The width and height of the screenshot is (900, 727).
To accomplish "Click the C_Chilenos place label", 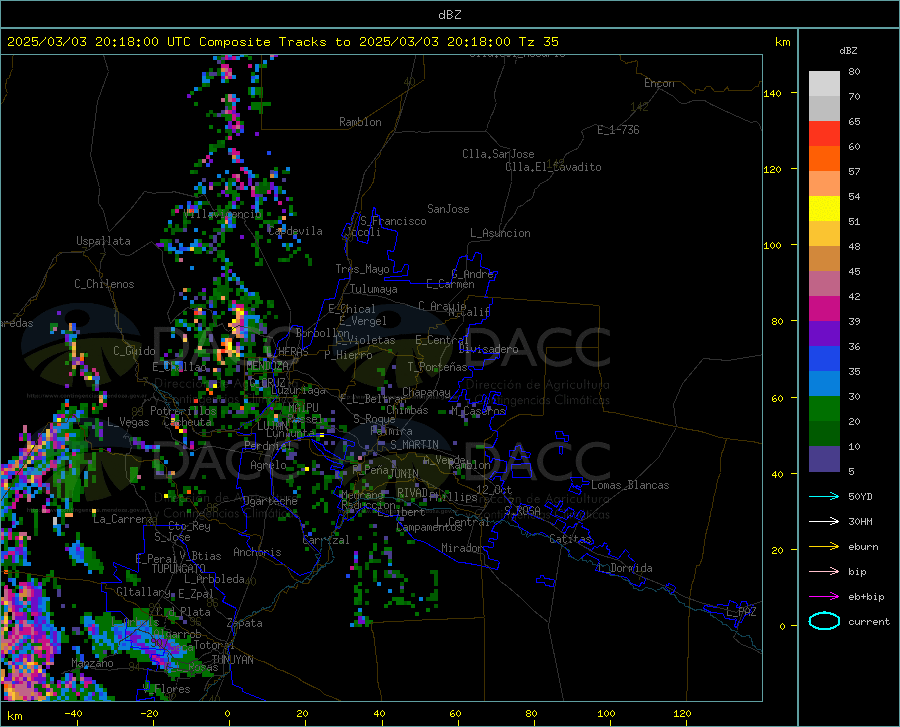I will pos(104,284).
